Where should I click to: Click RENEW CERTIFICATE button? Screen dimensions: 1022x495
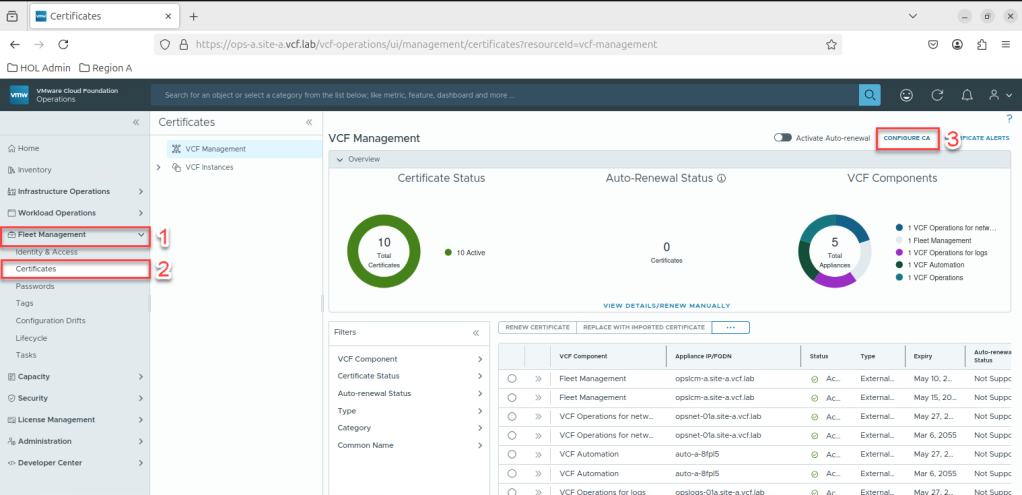[538, 327]
